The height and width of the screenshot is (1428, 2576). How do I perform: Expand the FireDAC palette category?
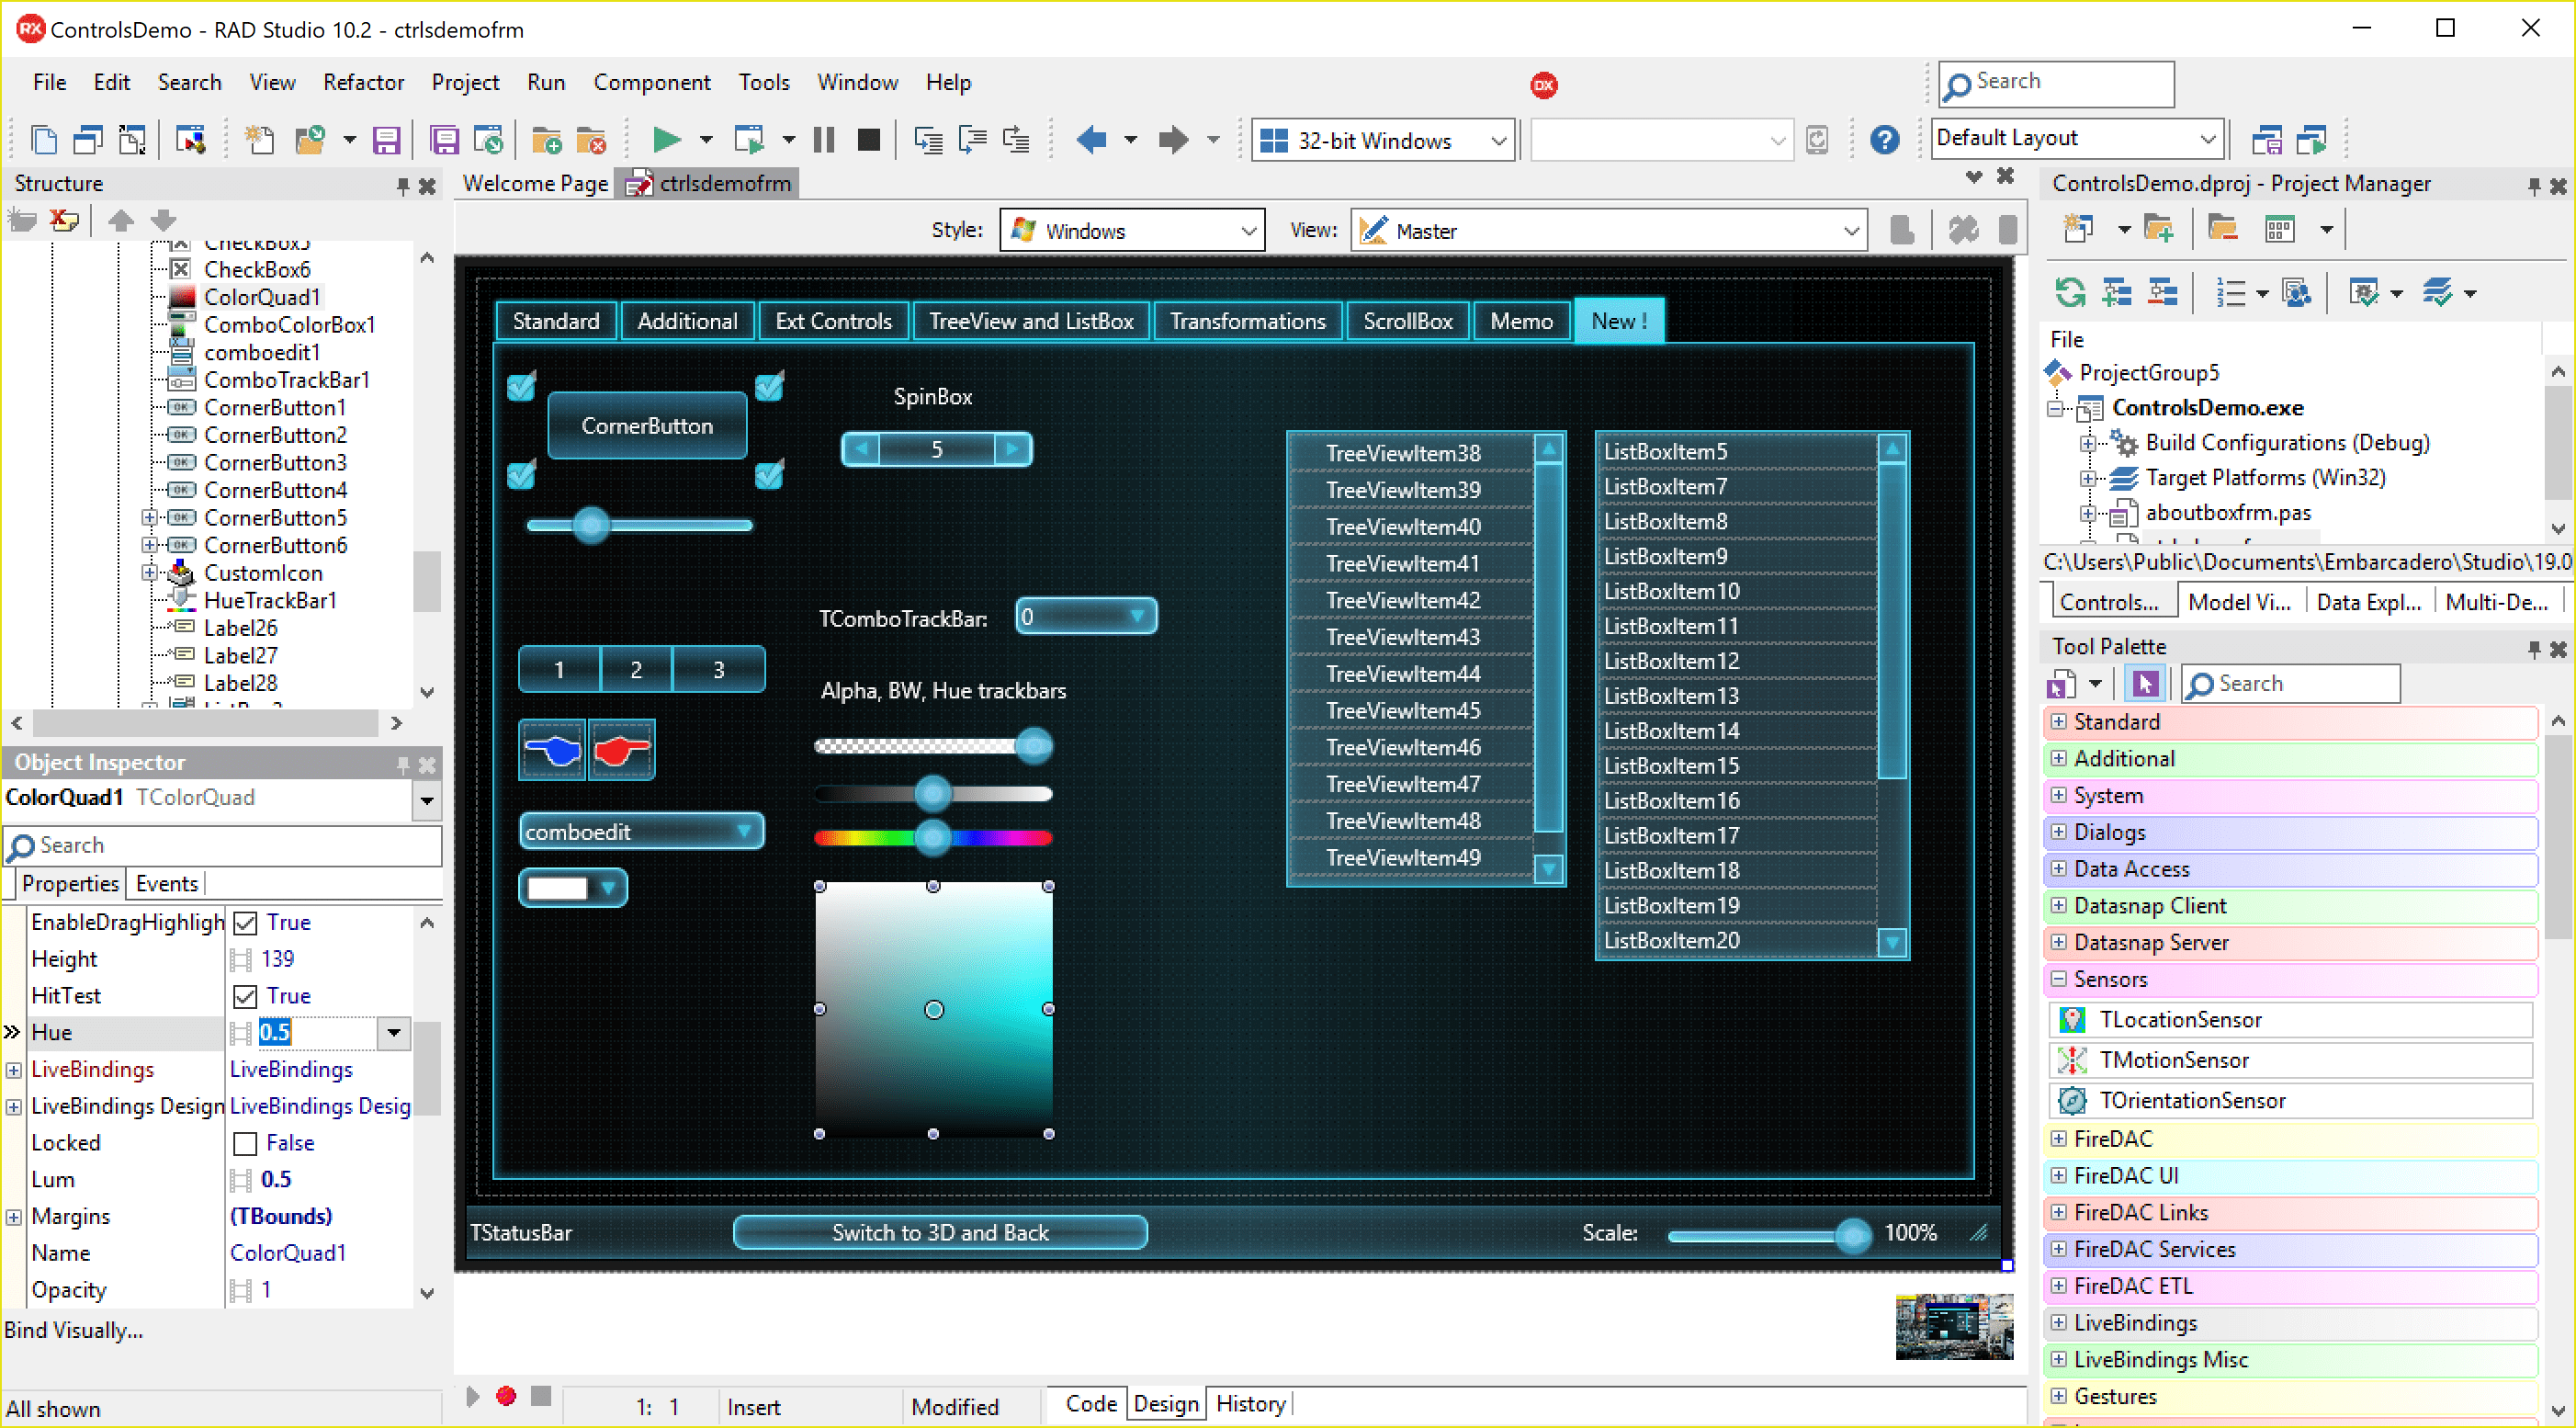pos(2058,1139)
